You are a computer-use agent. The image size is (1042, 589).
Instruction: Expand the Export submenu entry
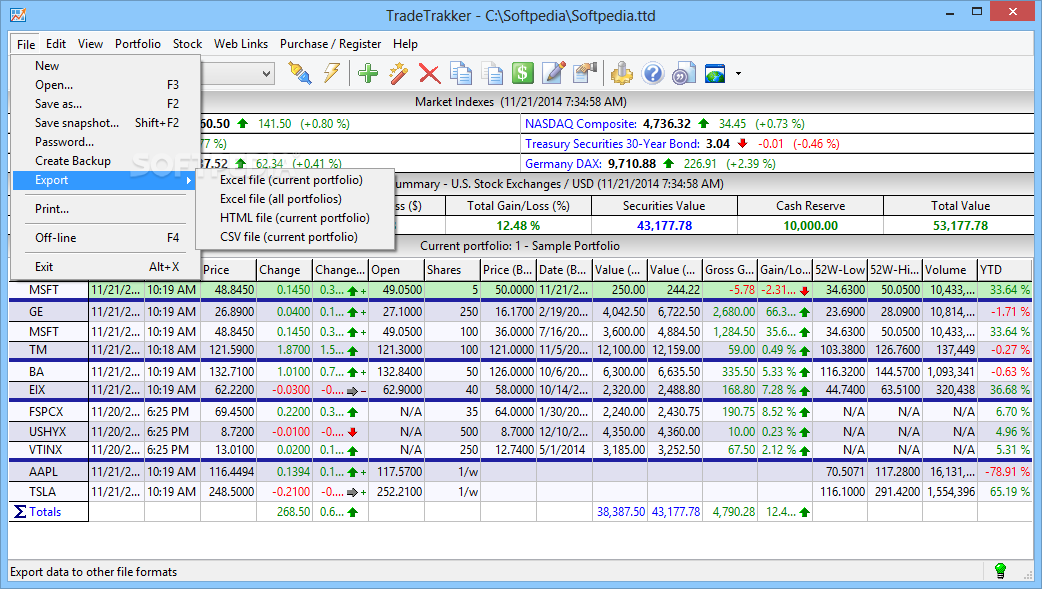pos(104,180)
